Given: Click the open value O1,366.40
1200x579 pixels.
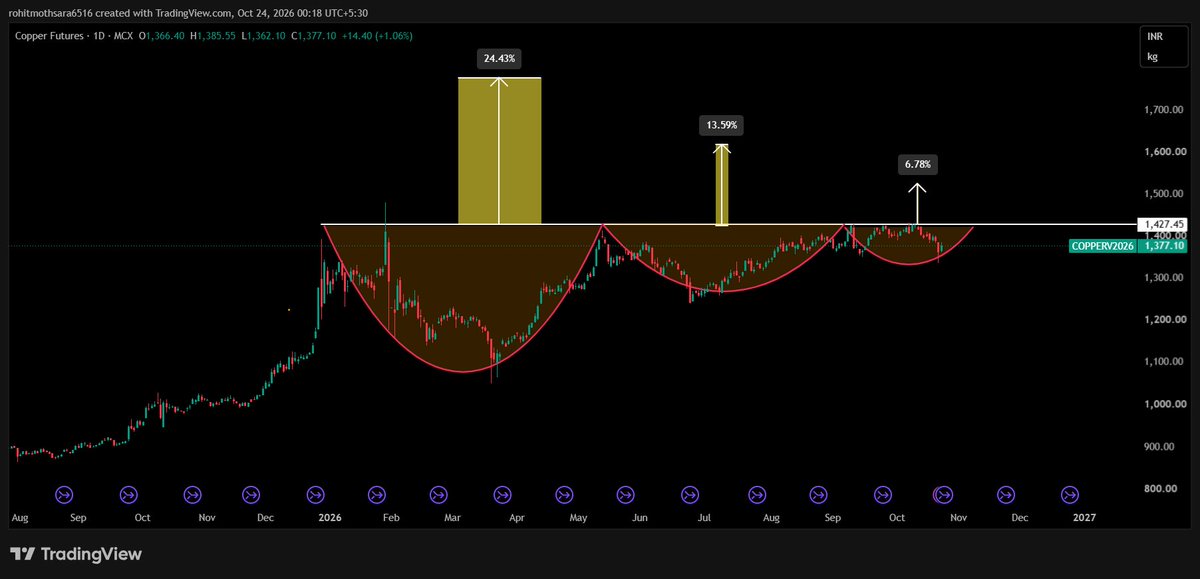Looking at the screenshot, I should click(x=164, y=36).
